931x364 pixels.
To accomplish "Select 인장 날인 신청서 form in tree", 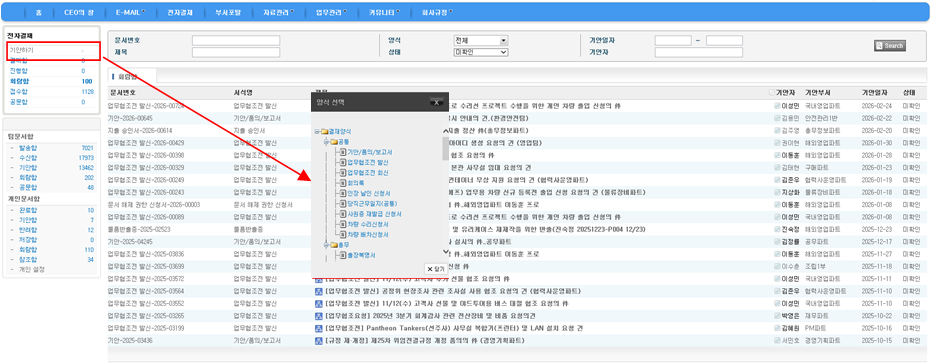I will (x=368, y=193).
